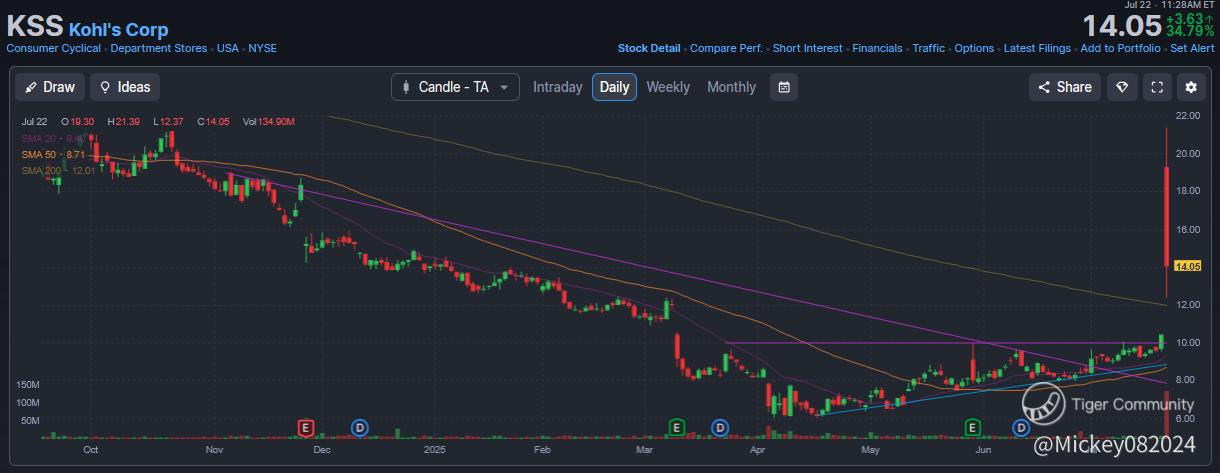This screenshot has height=473, width=1220.
Task: Click the diamond premium icon
Action: pyautogui.click(x=1122, y=87)
